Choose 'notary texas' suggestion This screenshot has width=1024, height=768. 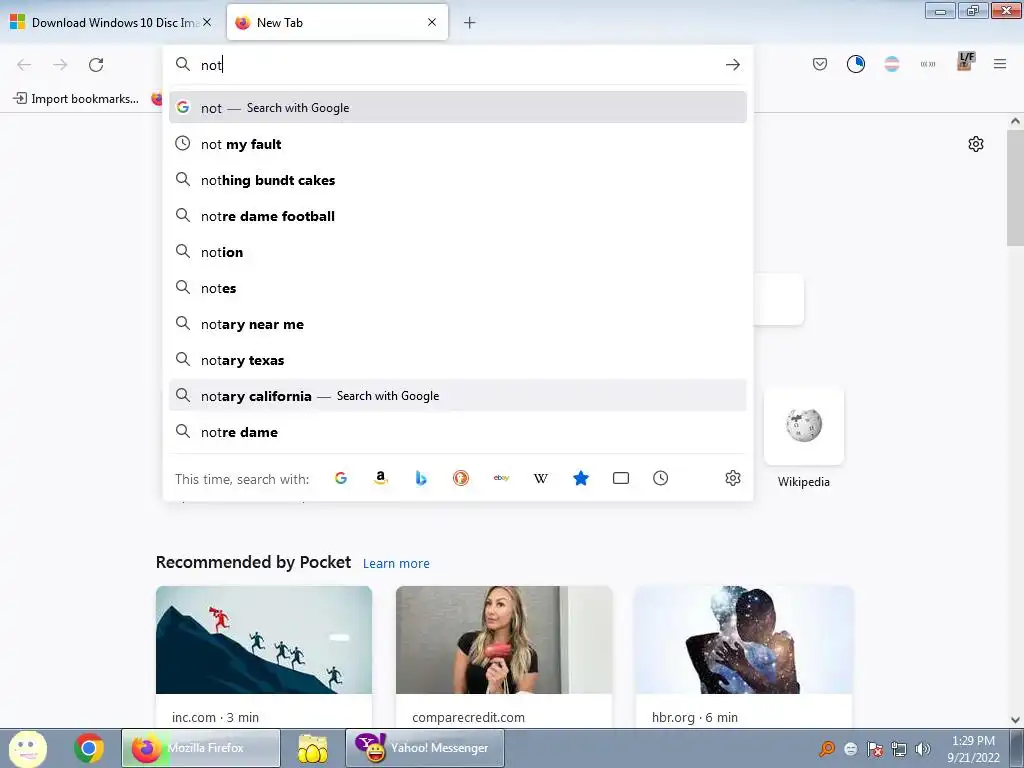pyautogui.click(x=457, y=360)
